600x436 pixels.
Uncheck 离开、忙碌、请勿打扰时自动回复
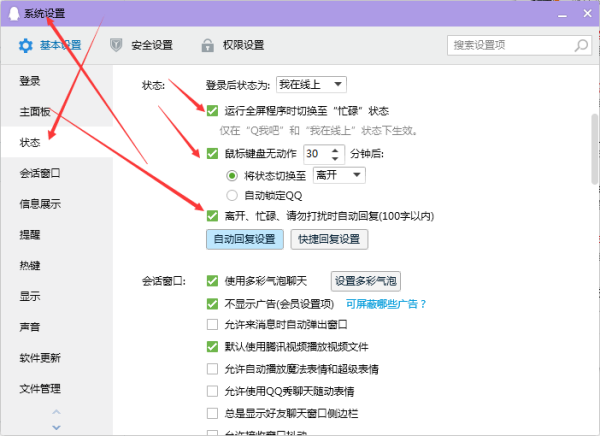pos(212,216)
